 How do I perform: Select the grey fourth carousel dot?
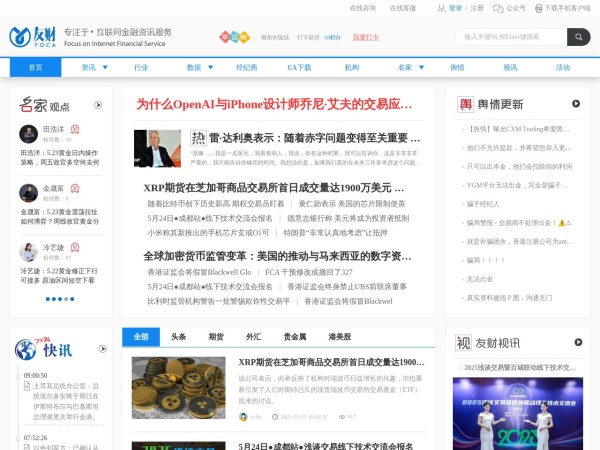point(66,299)
